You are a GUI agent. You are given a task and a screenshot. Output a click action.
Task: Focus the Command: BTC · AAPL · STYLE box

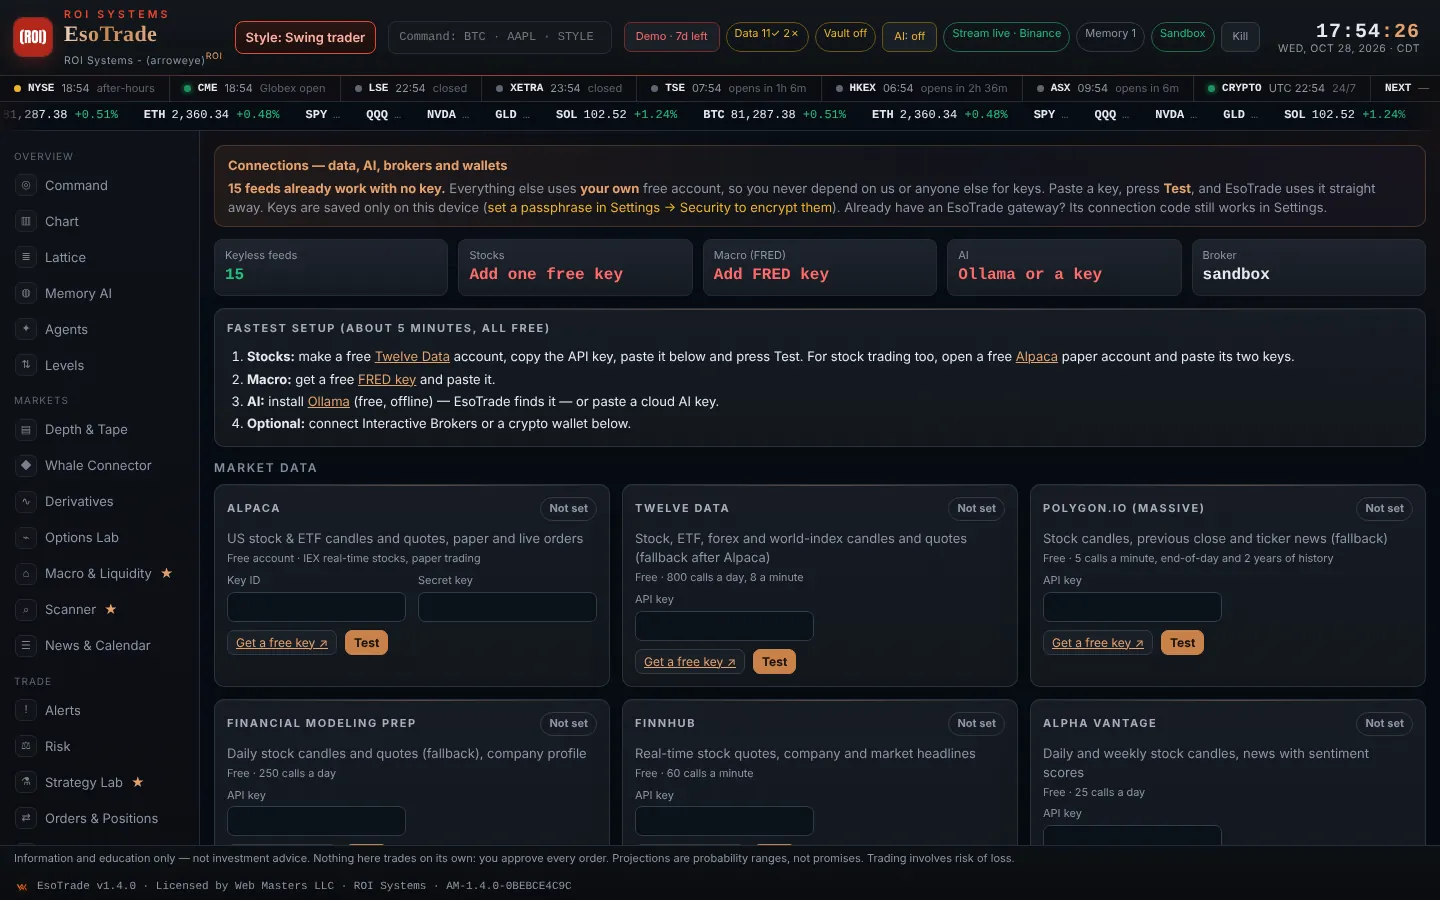coord(500,37)
